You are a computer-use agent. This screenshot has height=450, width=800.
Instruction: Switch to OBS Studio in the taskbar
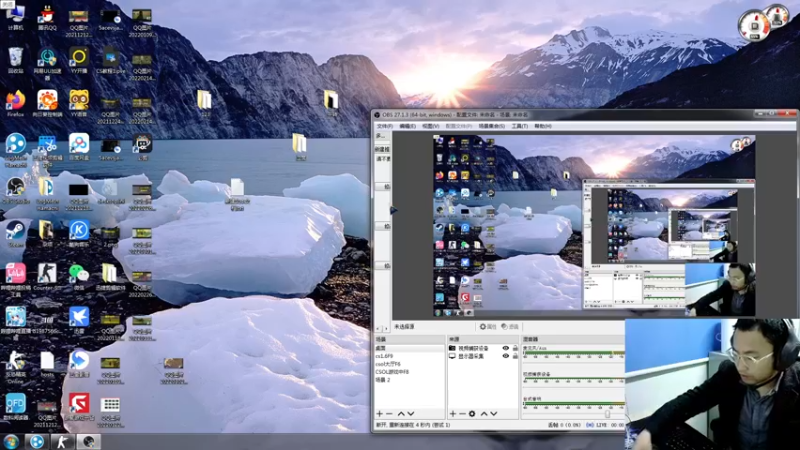tap(89, 441)
